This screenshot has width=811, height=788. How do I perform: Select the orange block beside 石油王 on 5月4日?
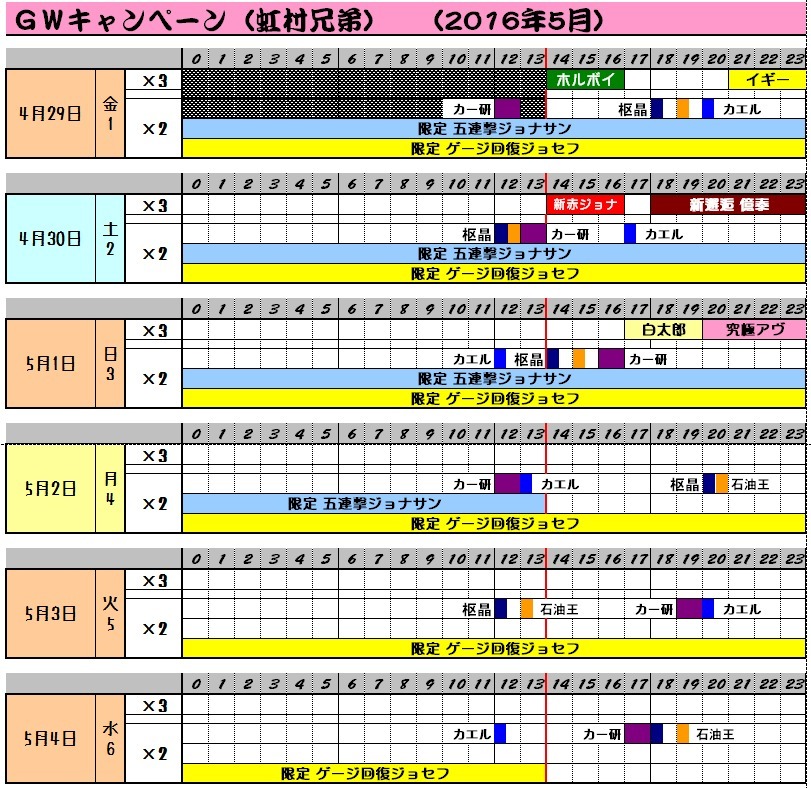(x=683, y=734)
